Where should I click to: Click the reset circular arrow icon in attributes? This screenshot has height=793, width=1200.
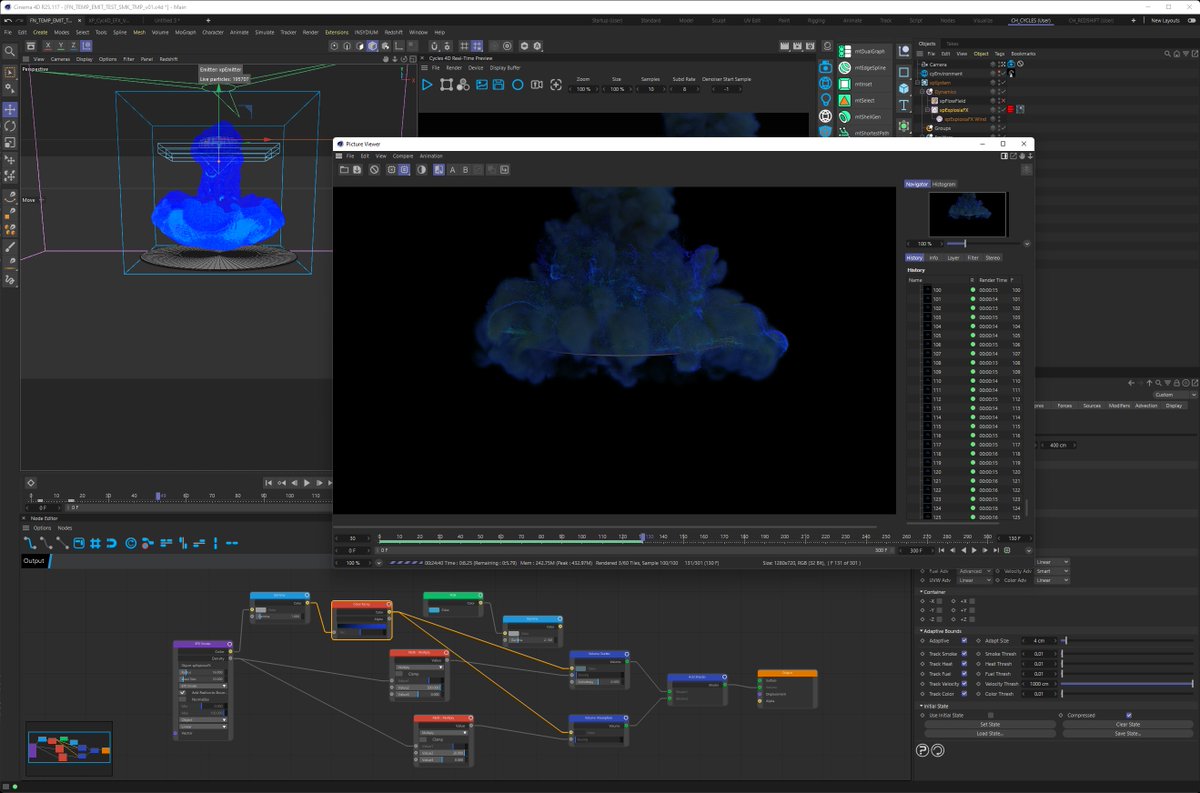coord(937,749)
